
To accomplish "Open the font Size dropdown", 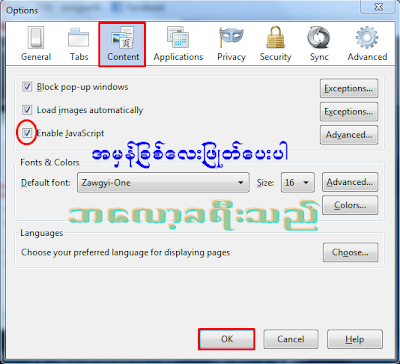I will point(297,183).
